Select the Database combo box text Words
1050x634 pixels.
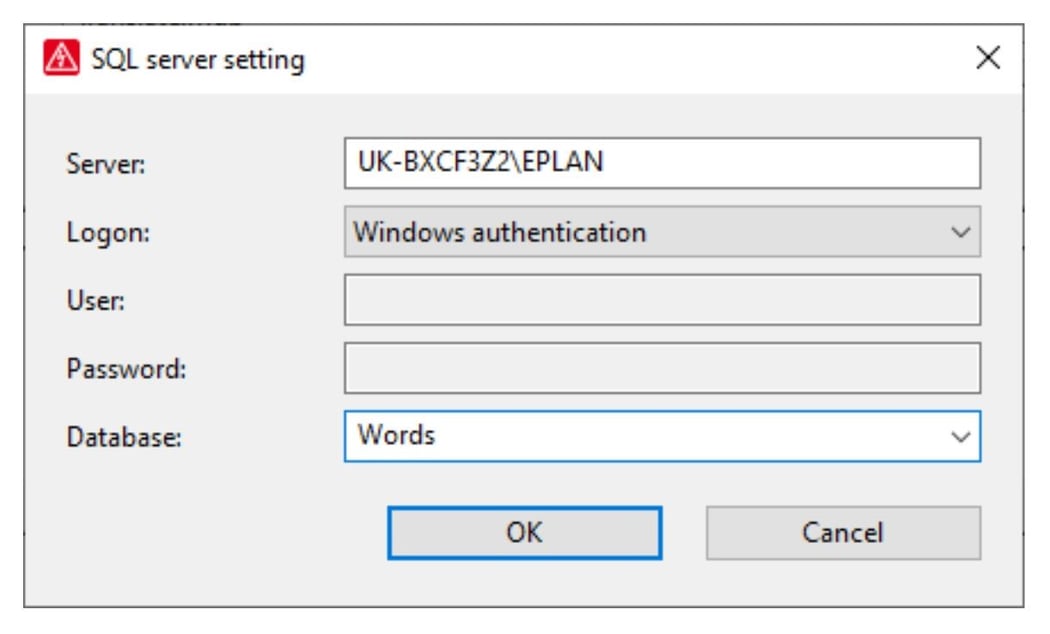[x=397, y=436]
